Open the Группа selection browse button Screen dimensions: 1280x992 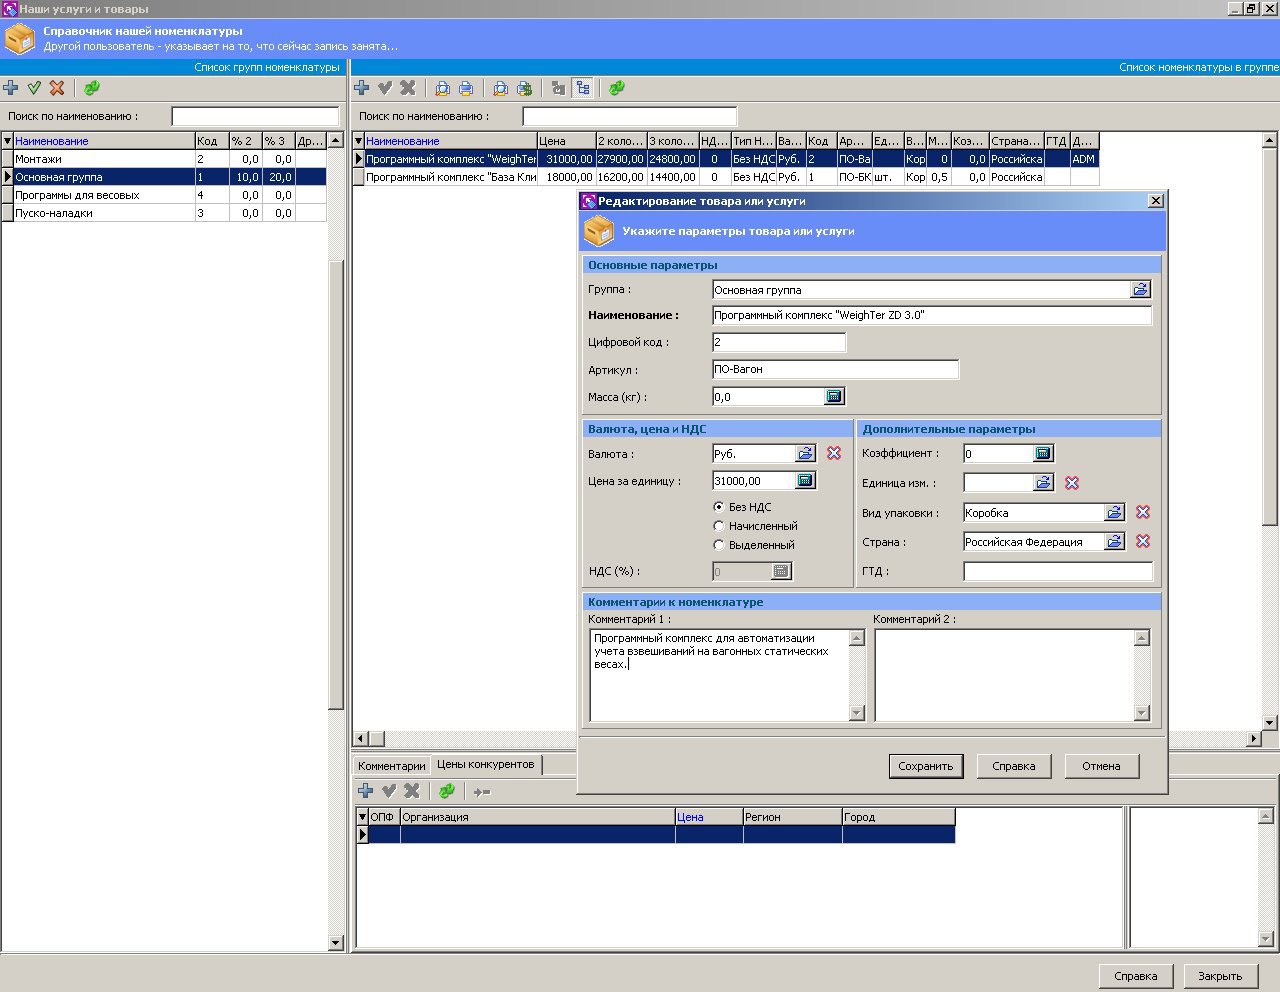1140,290
